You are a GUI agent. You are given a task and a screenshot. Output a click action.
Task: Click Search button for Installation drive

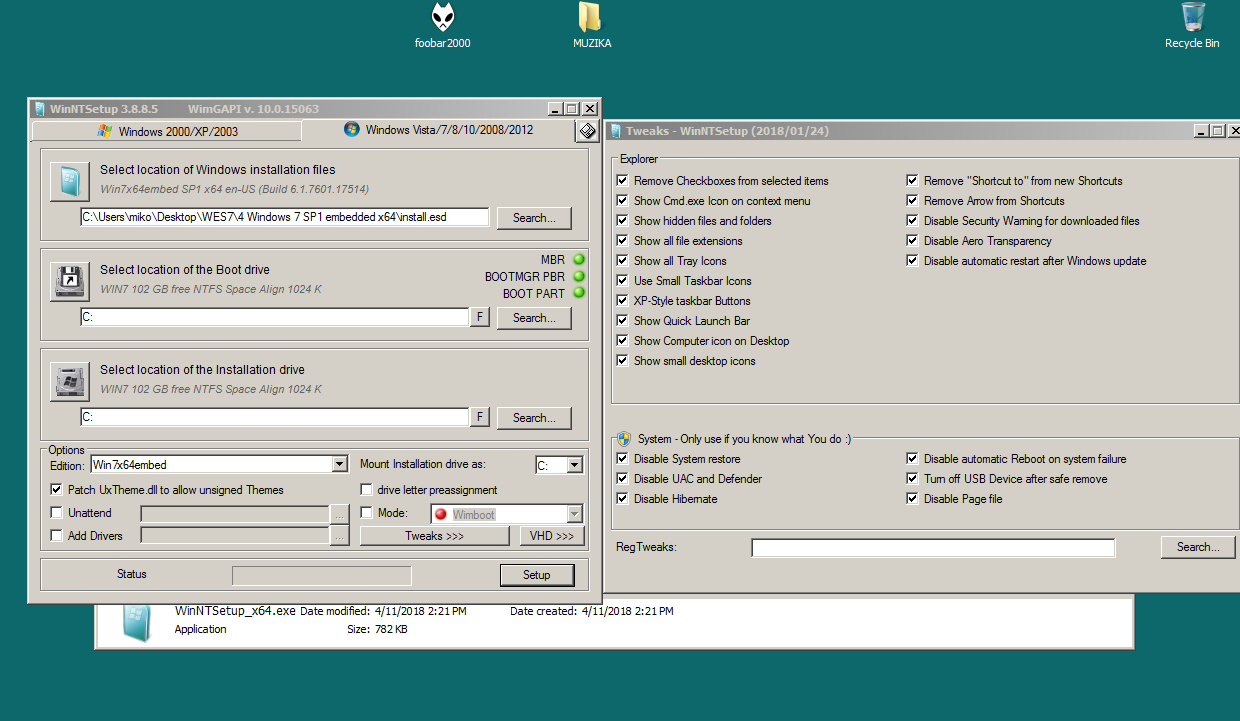(x=534, y=418)
